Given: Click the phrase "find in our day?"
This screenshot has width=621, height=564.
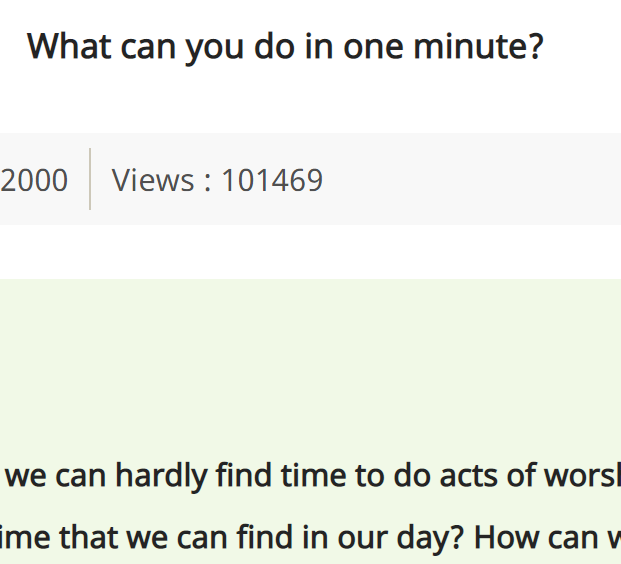Looking at the screenshot, I should pyautogui.click(x=350, y=538).
